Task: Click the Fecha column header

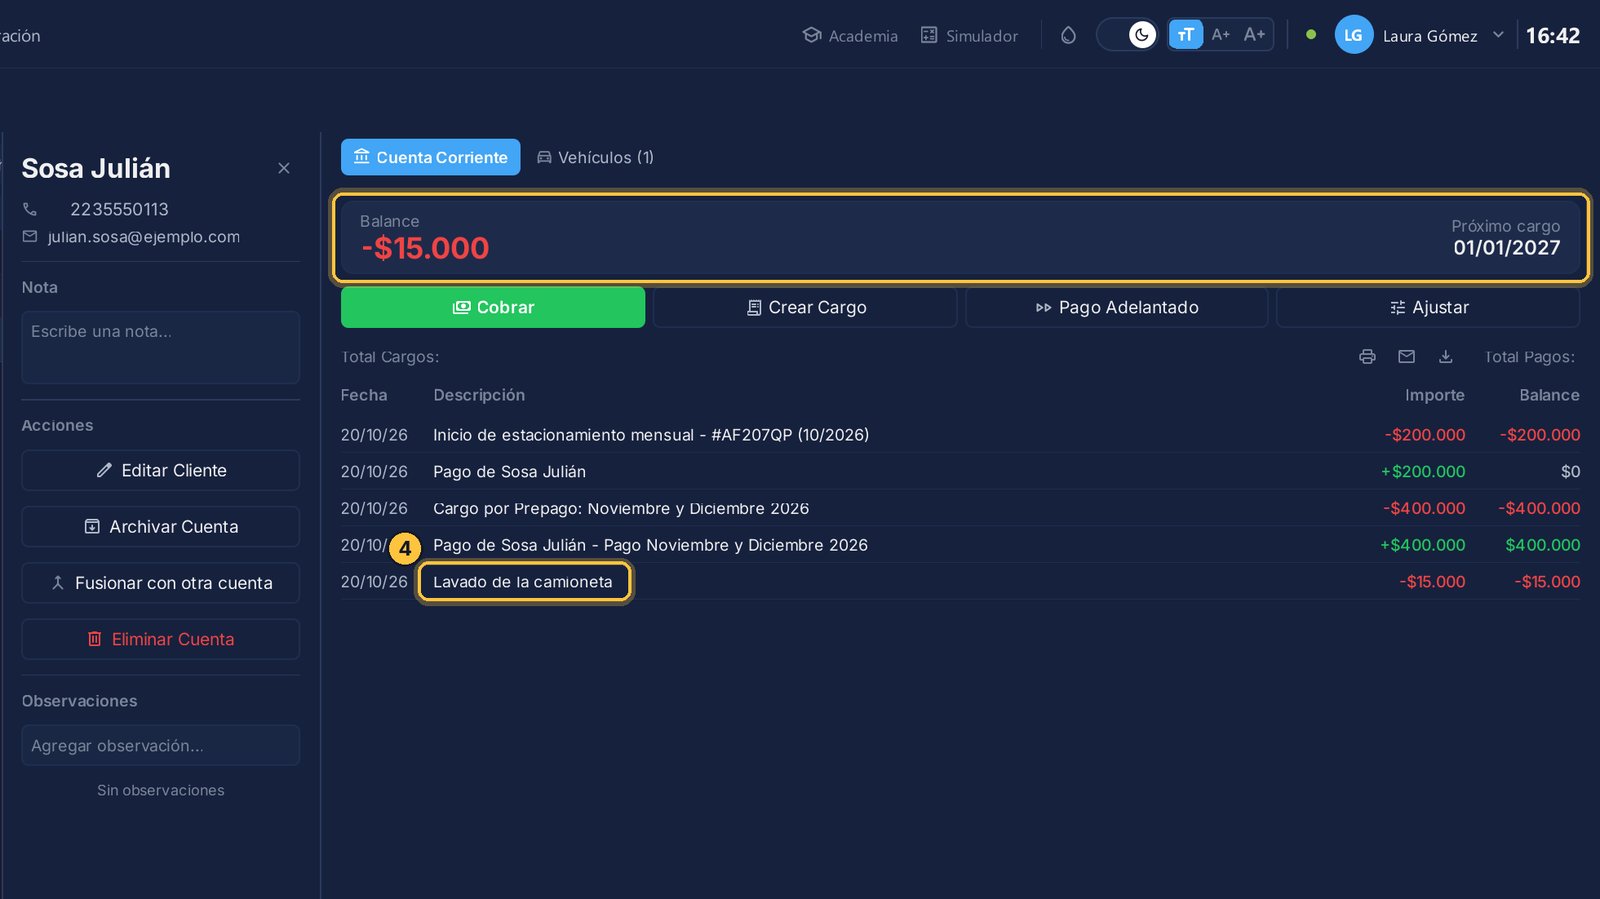Action: 364,395
